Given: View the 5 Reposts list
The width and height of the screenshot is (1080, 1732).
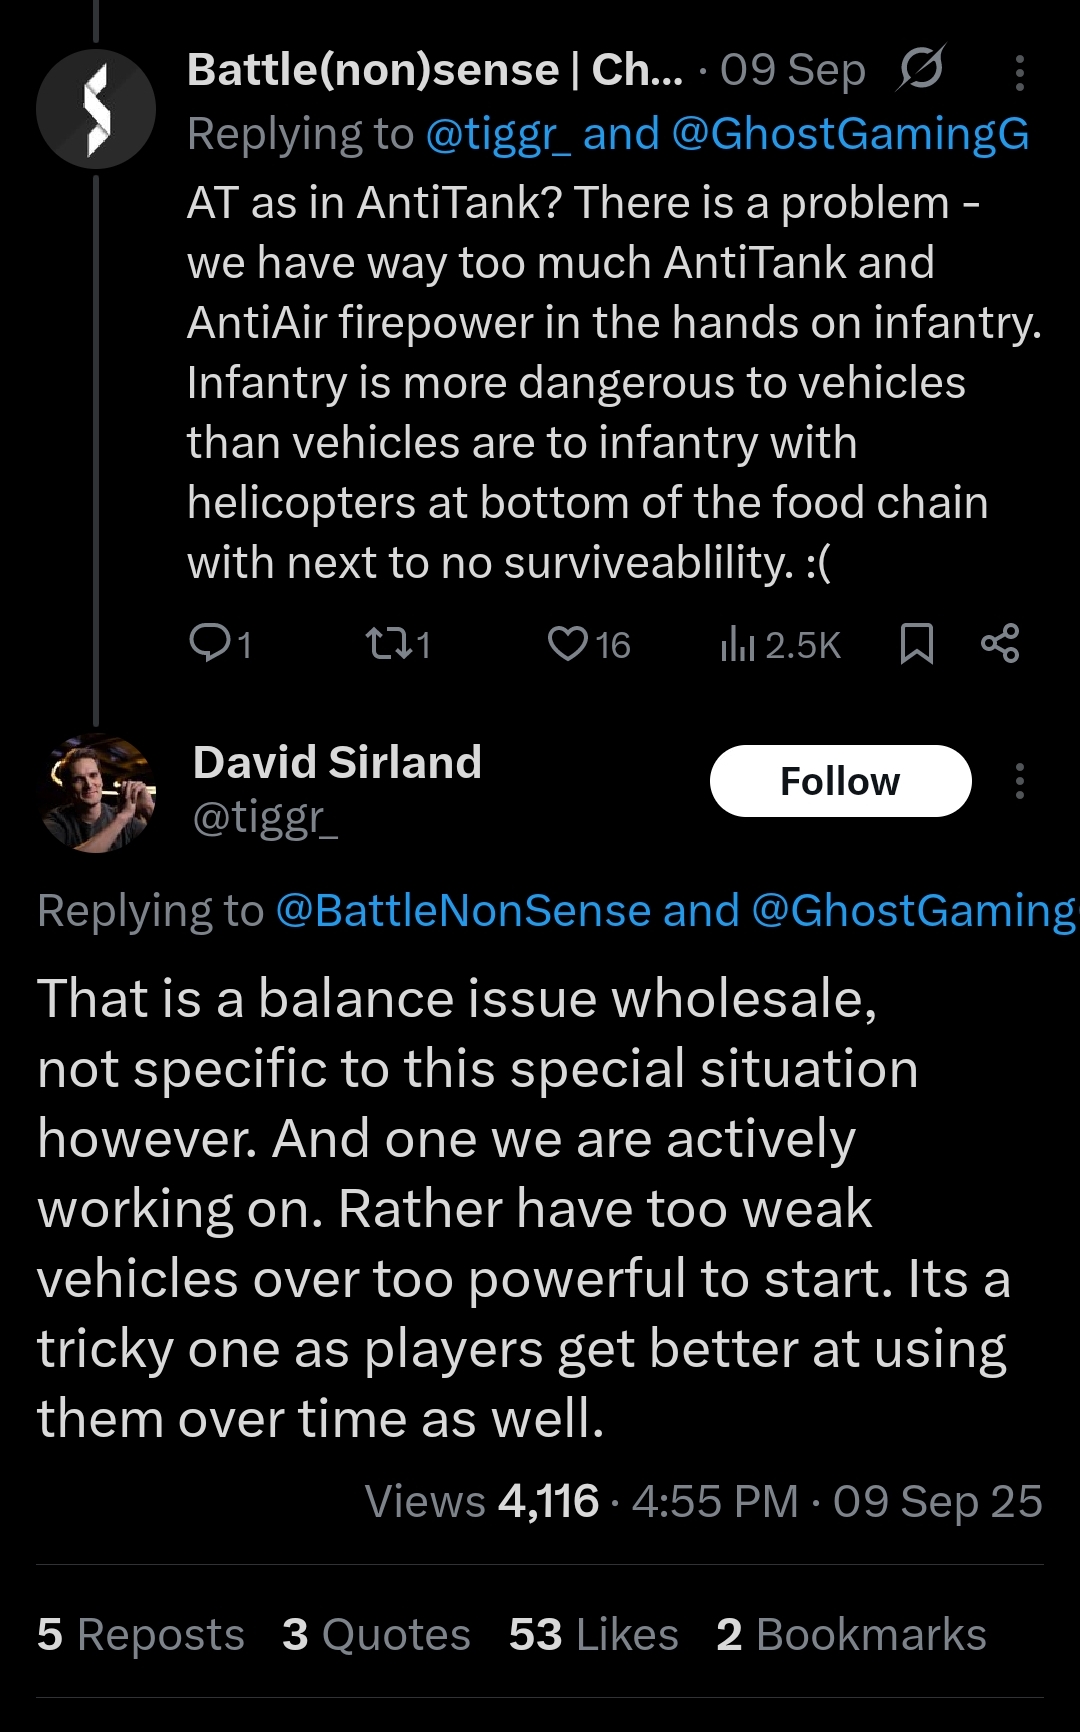Looking at the screenshot, I should [x=141, y=1635].
